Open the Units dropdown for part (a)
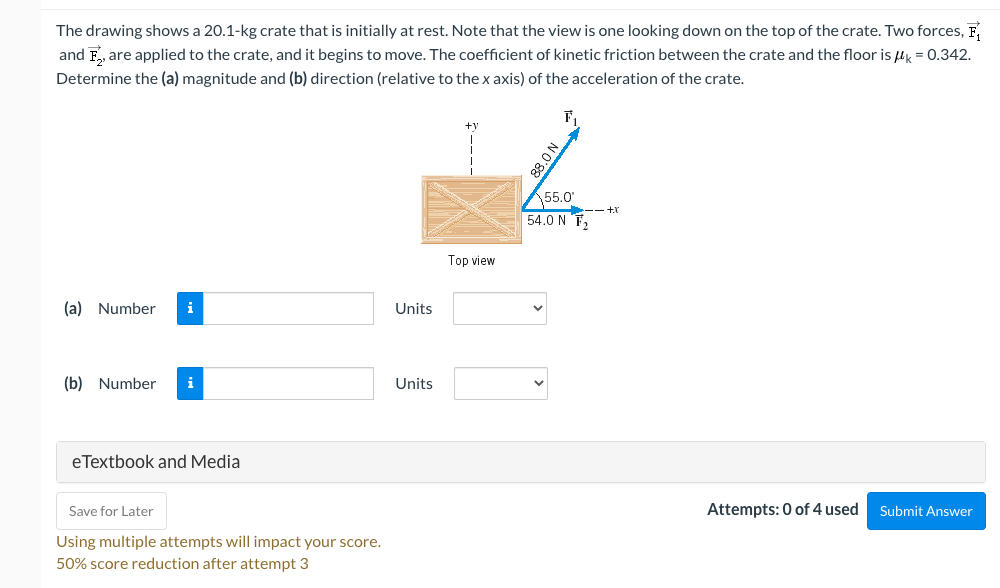 click(500, 308)
